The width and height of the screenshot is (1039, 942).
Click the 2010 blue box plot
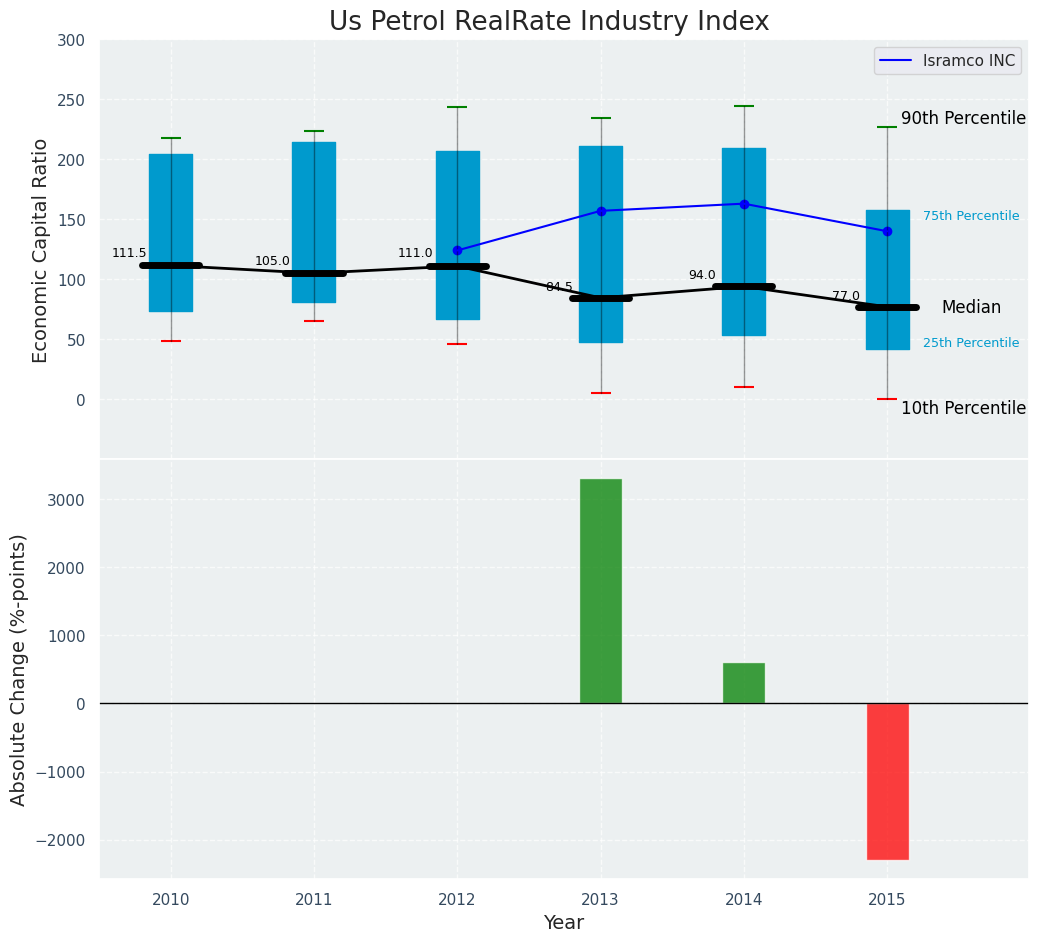pos(171,190)
